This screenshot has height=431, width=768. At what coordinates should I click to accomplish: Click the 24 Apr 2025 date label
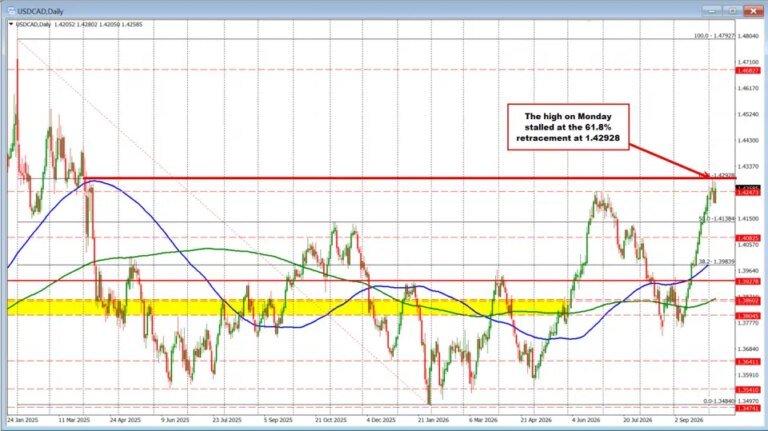(125, 420)
